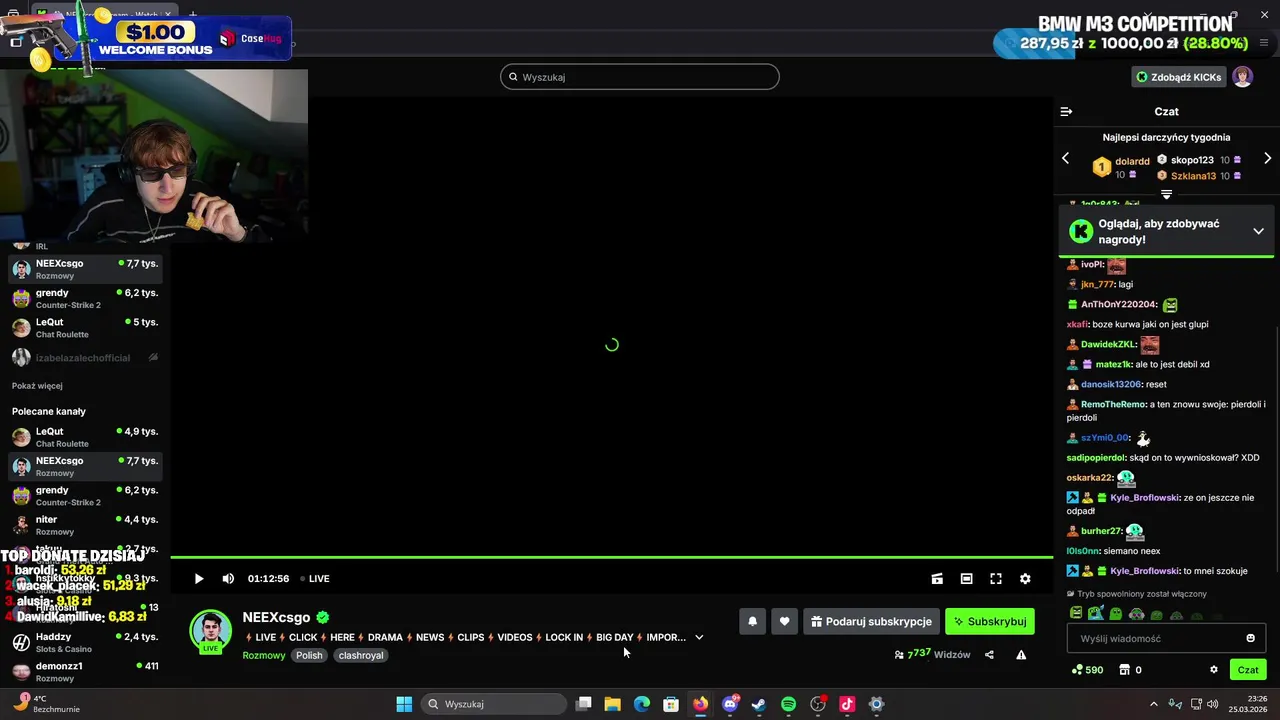Open Steam from the taskbar
This screenshot has width=1280, height=720.
759,704
